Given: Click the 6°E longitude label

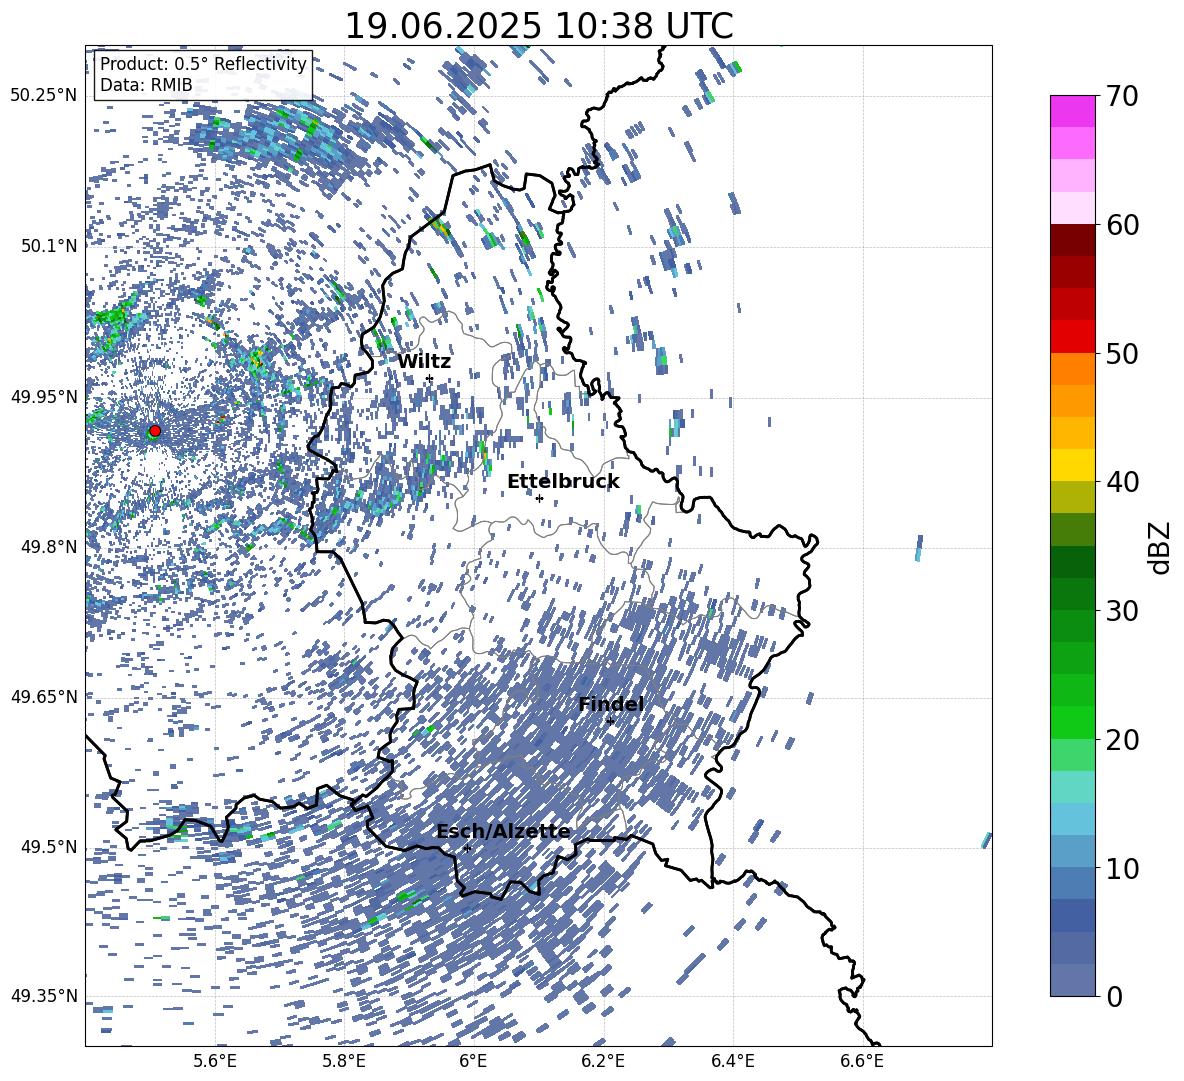Looking at the screenshot, I should click(x=473, y=1061).
